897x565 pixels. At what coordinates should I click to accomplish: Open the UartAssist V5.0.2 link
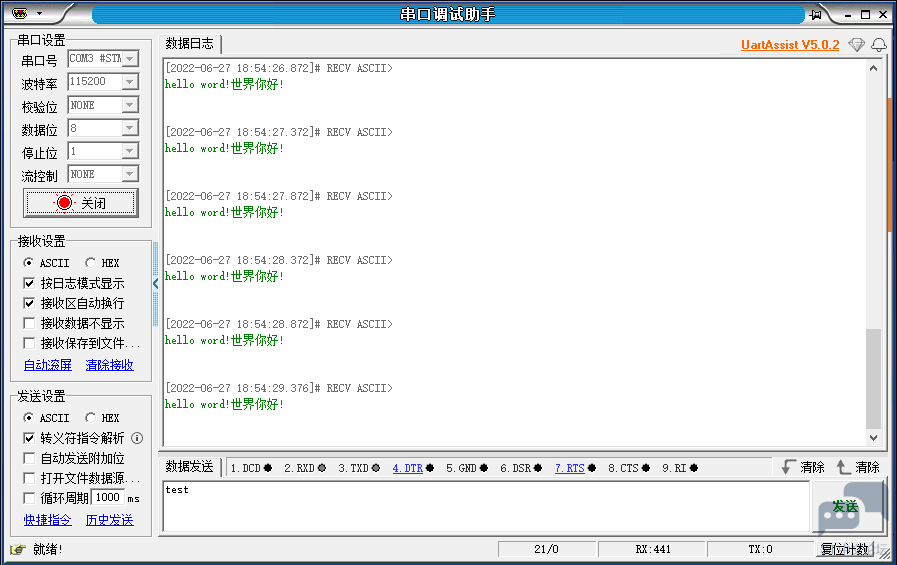click(790, 45)
